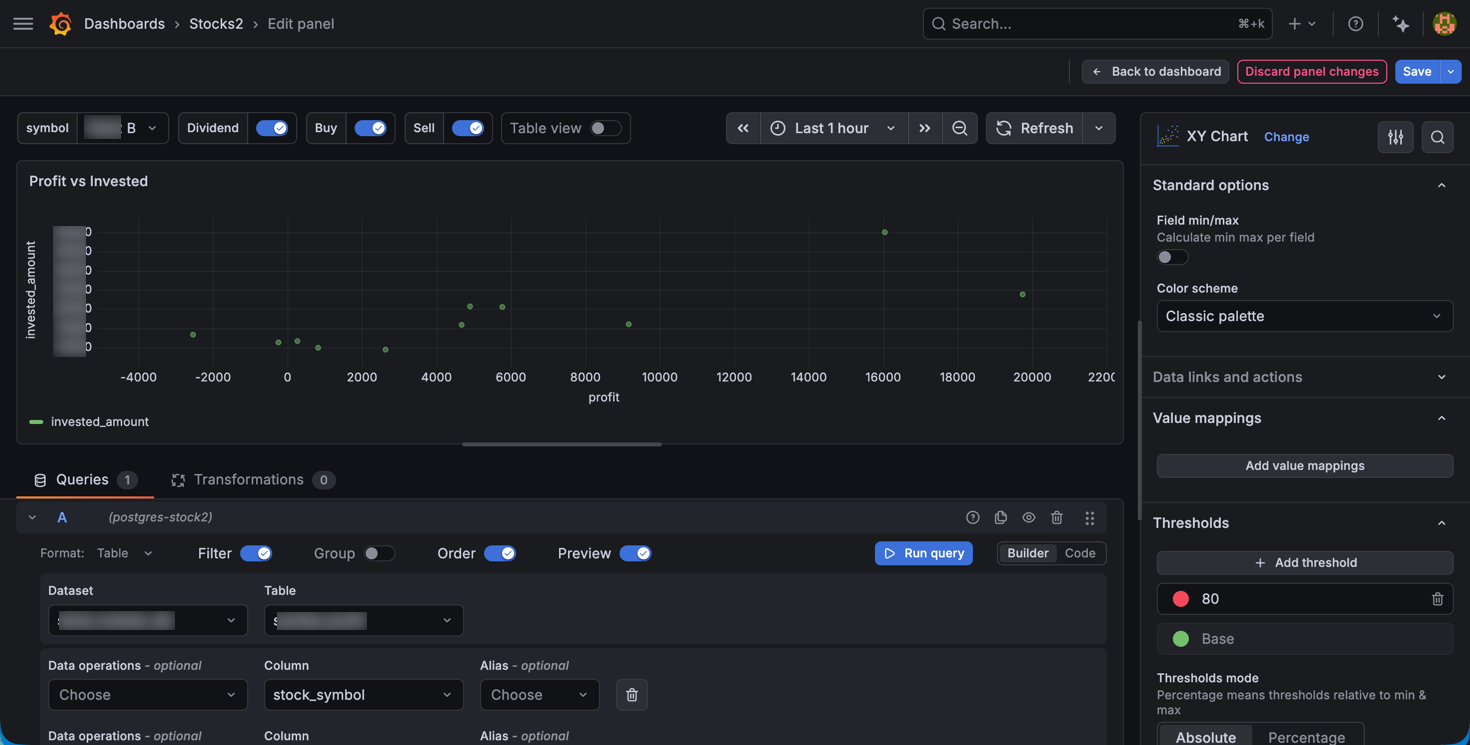Screen dimensions: 1470x745
Task: Toggle query A visibility eye
Action: 1029,517
